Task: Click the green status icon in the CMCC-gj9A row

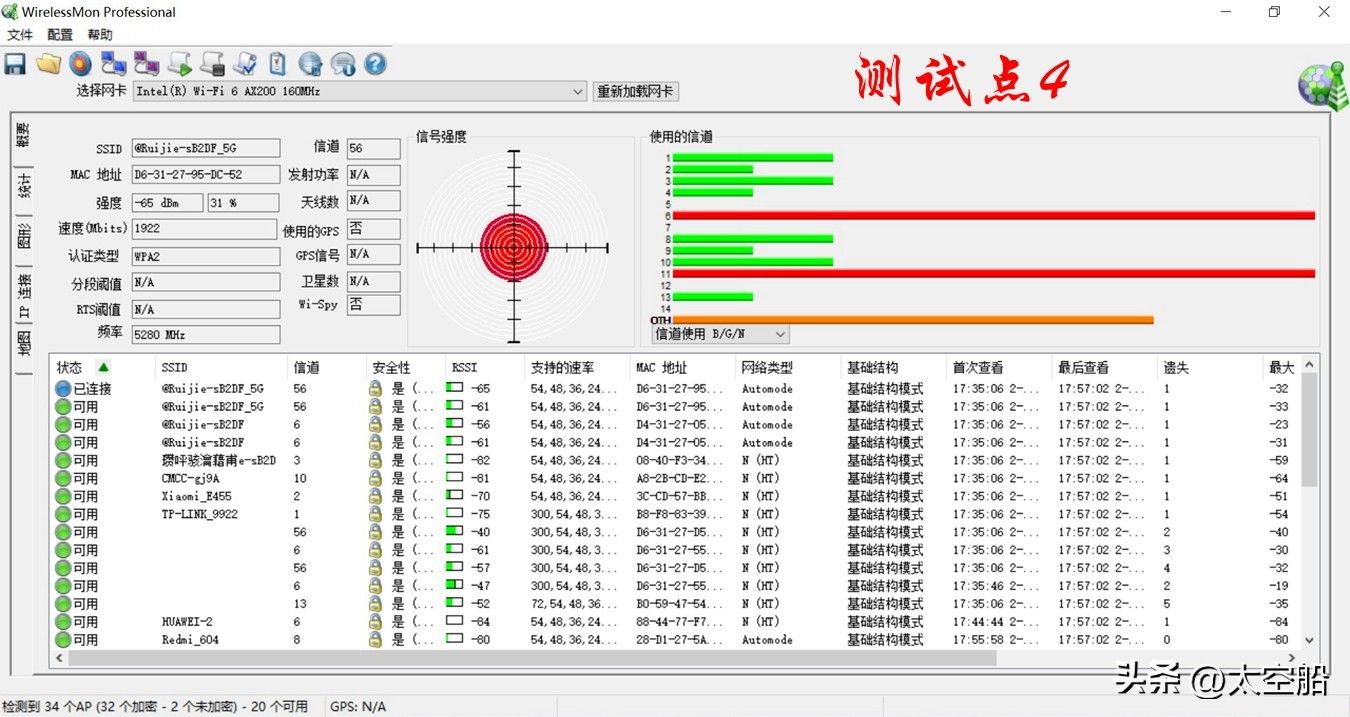Action: click(x=63, y=479)
